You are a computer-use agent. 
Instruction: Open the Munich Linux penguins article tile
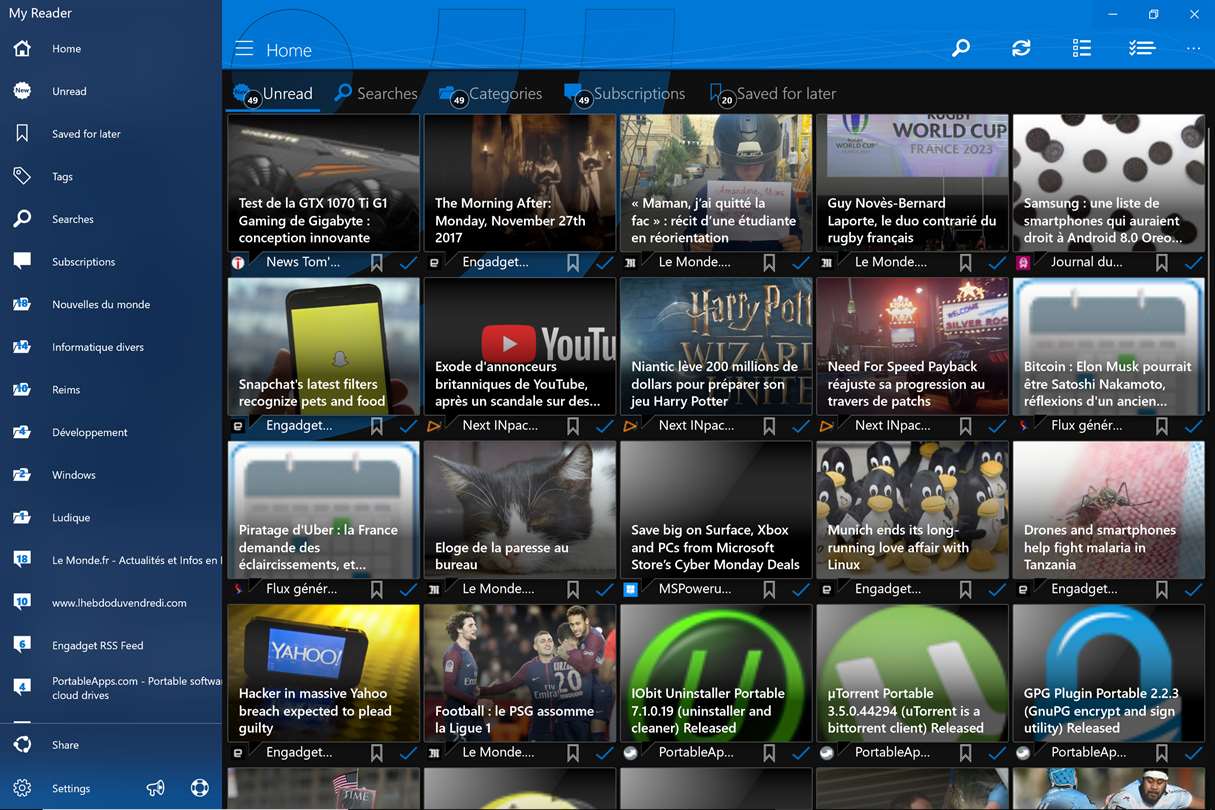point(911,509)
